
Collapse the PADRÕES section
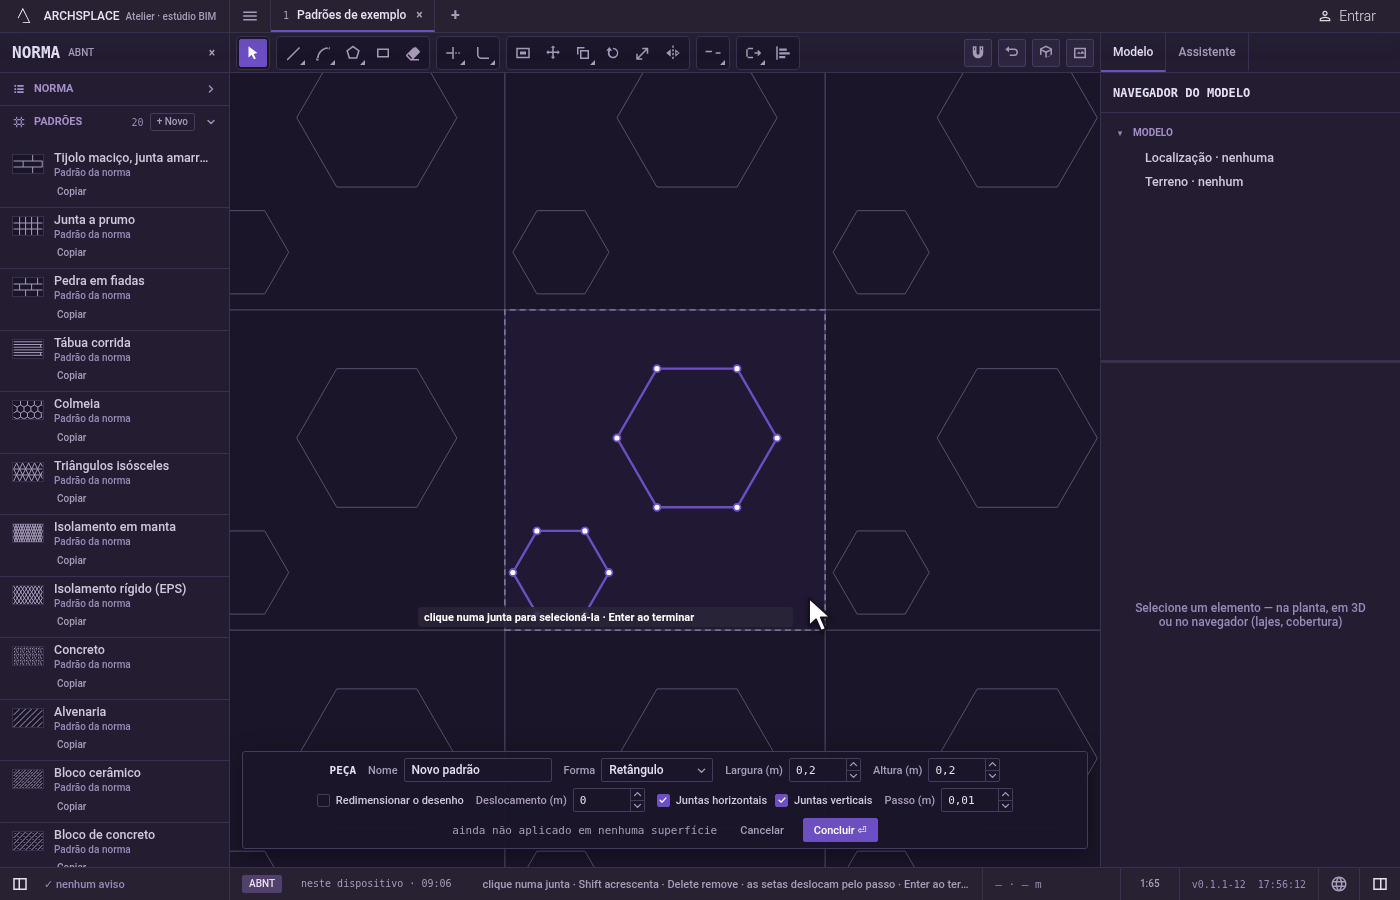pyautogui.click(x=211, y=122)
